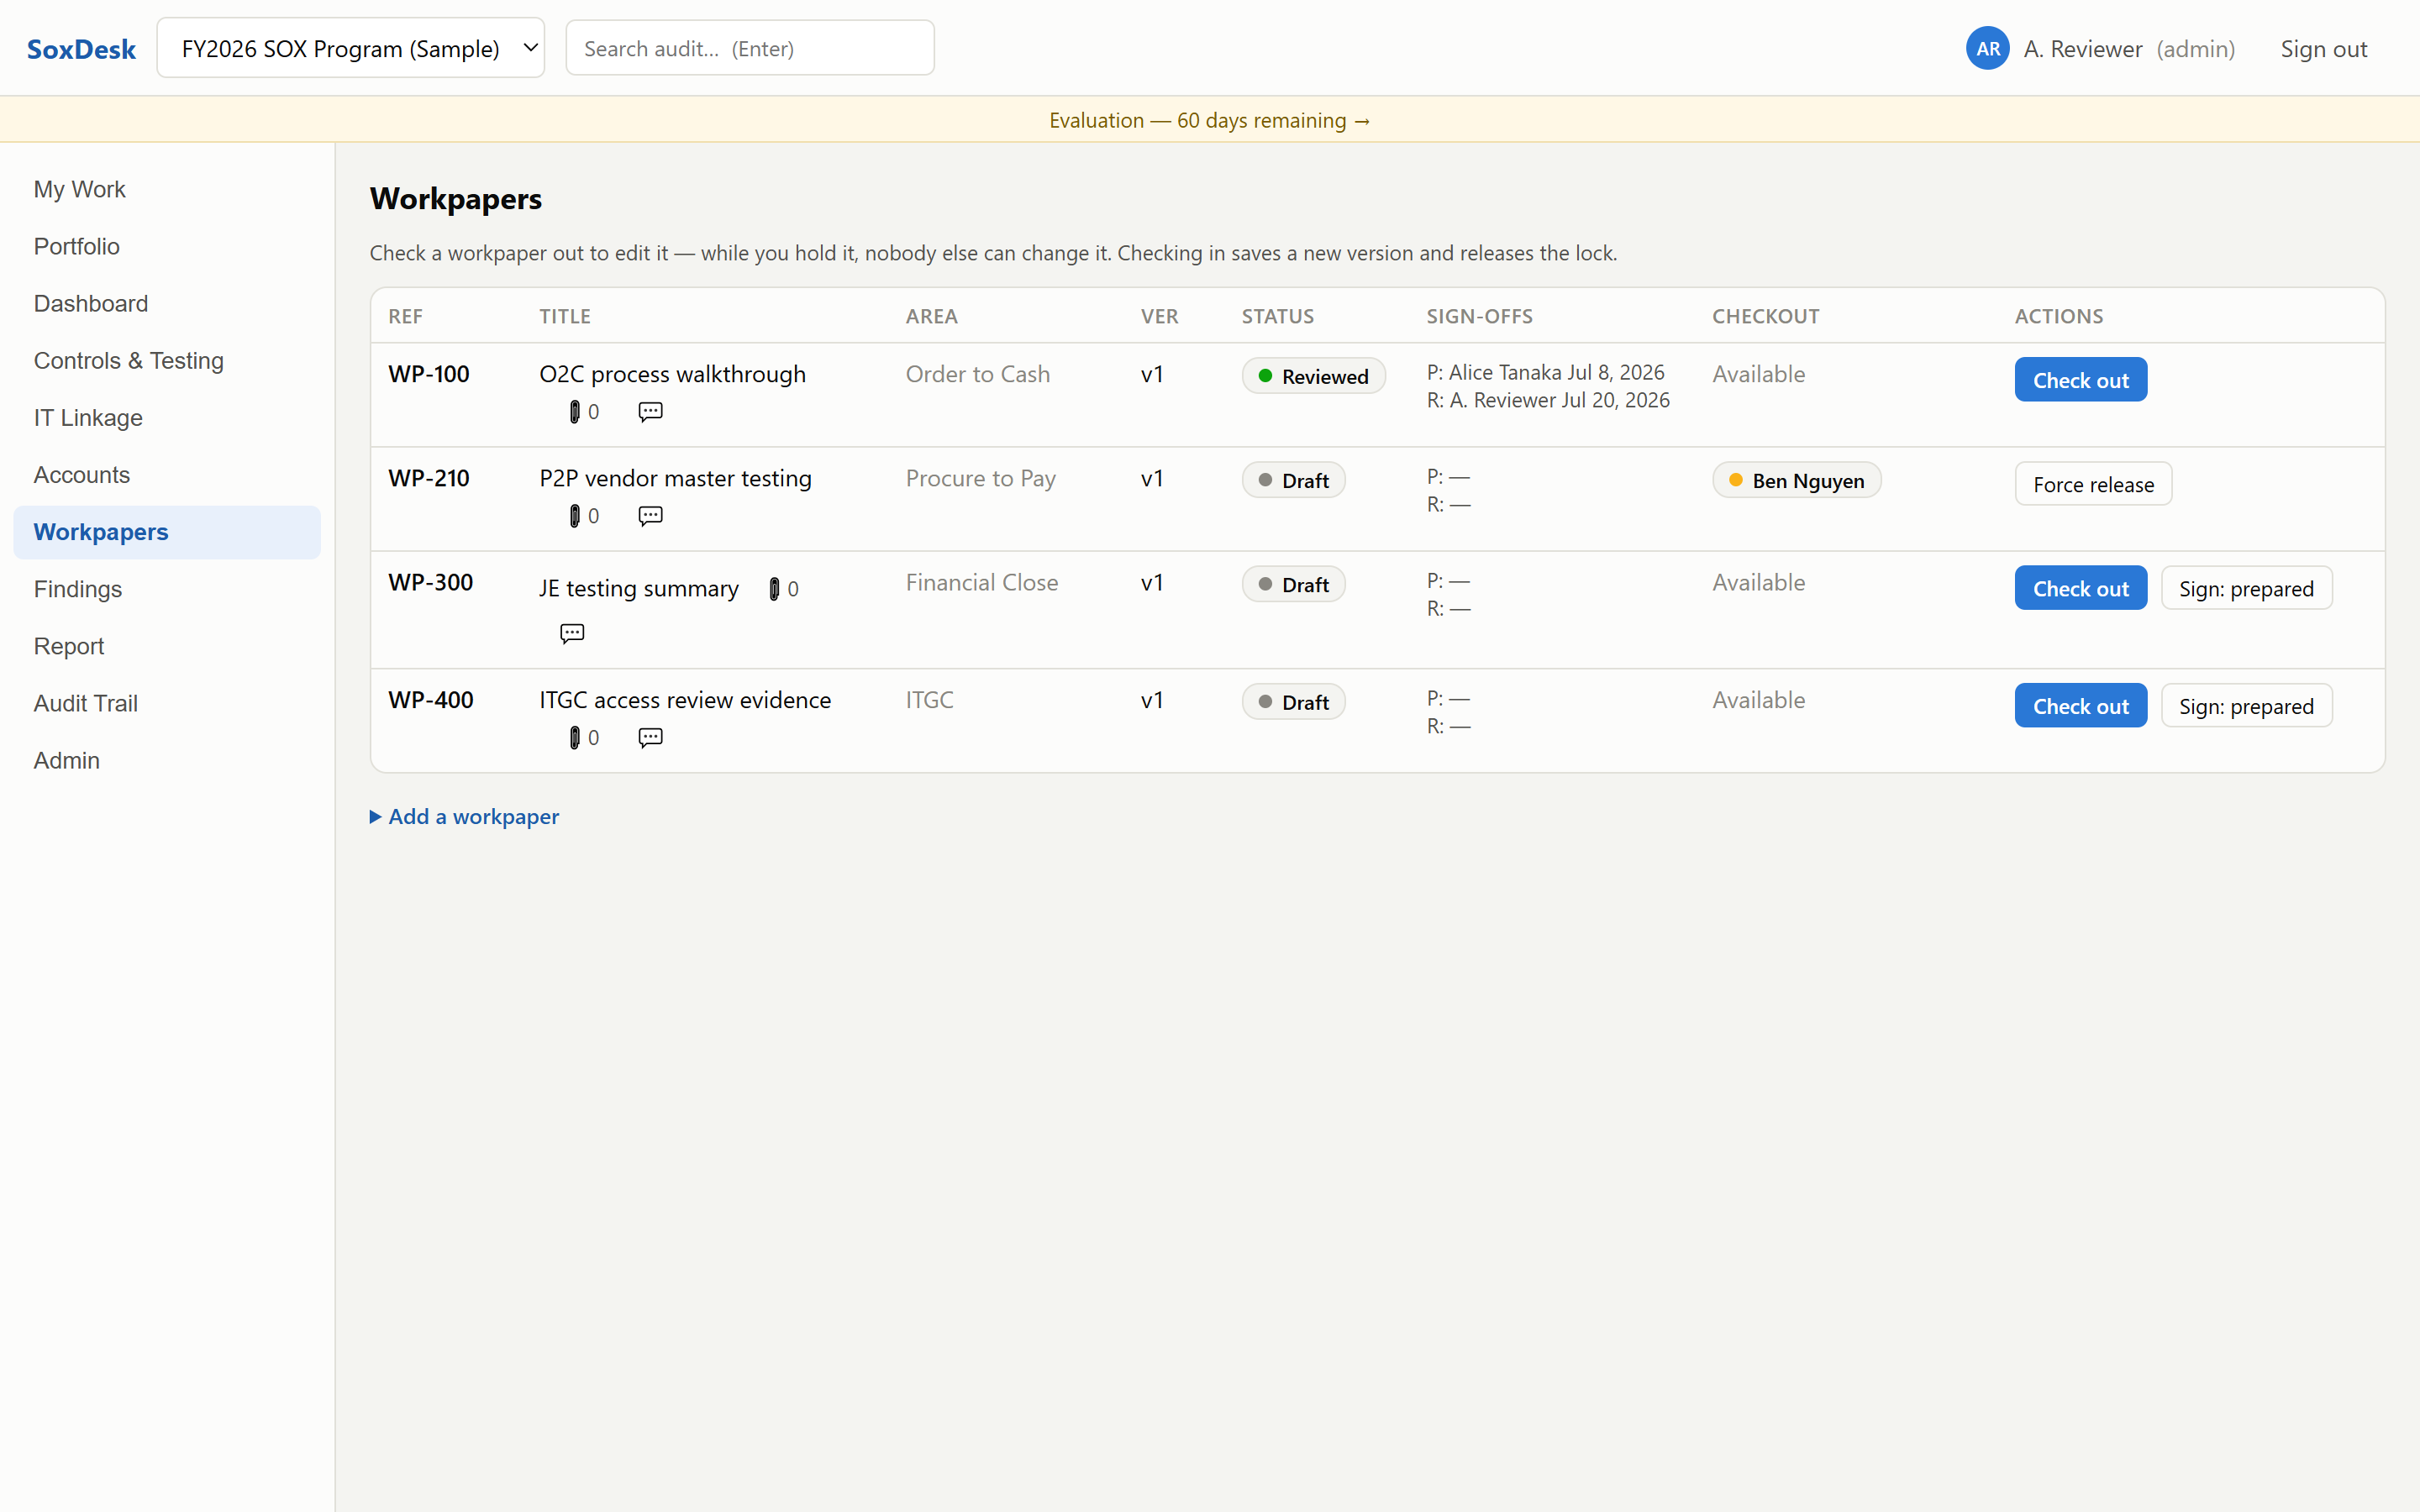Image resolution: width=2420 pixels, height=1512 pixels.
Task: Open the ITGC access review evidence title
Action: tap(685, 700)
